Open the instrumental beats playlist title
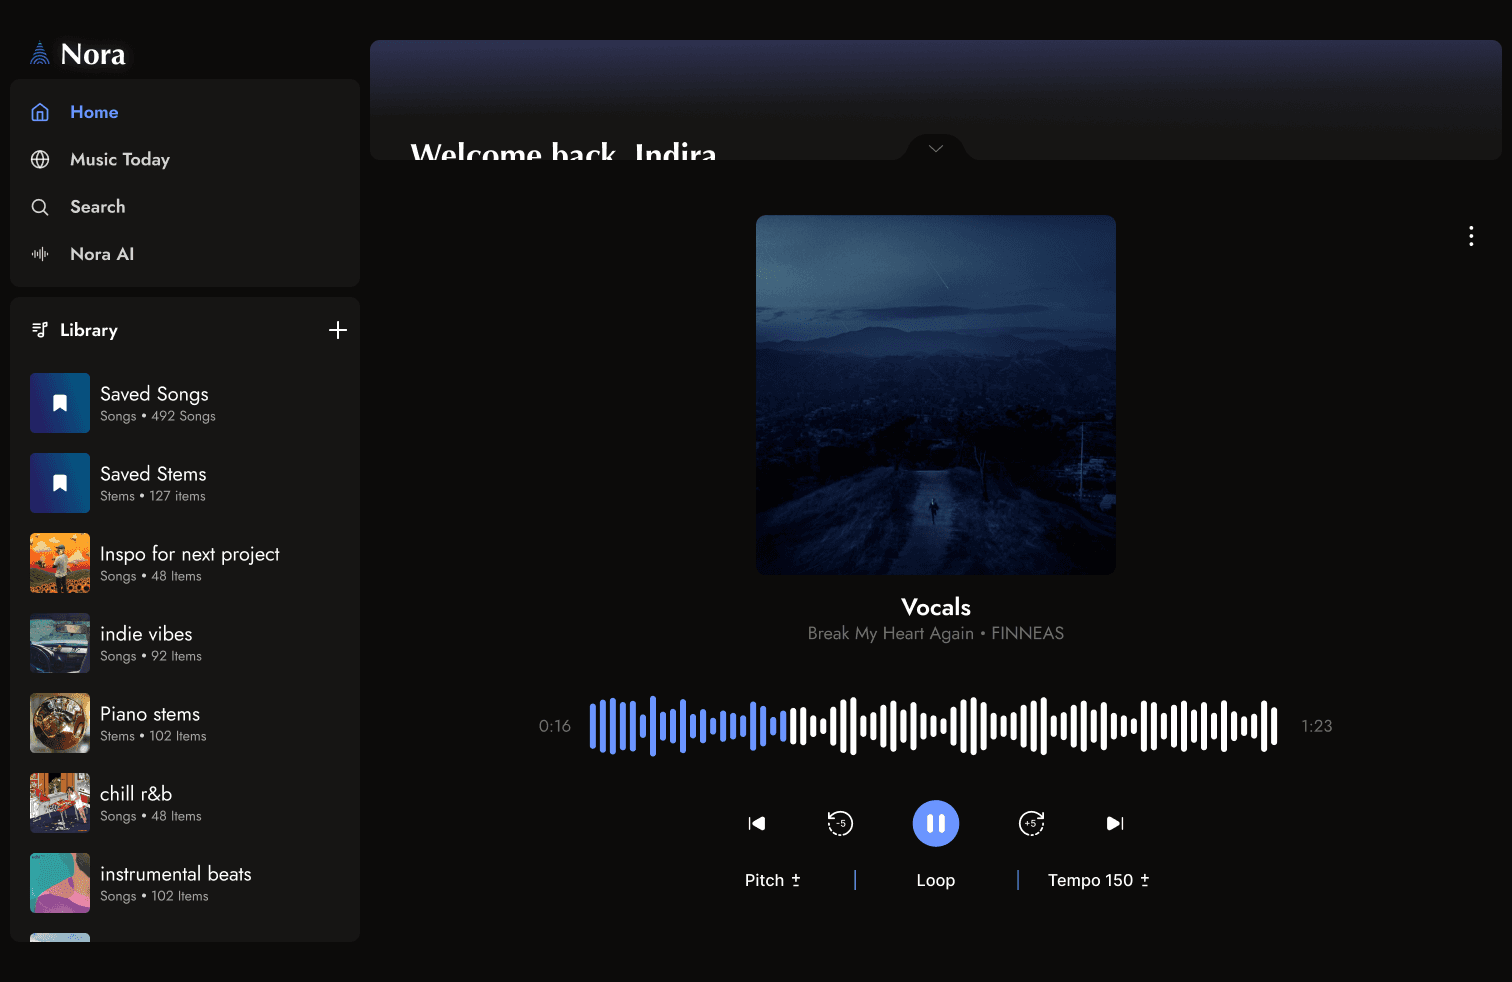The width and height of the screenshot is (1512, 982). 176,874
